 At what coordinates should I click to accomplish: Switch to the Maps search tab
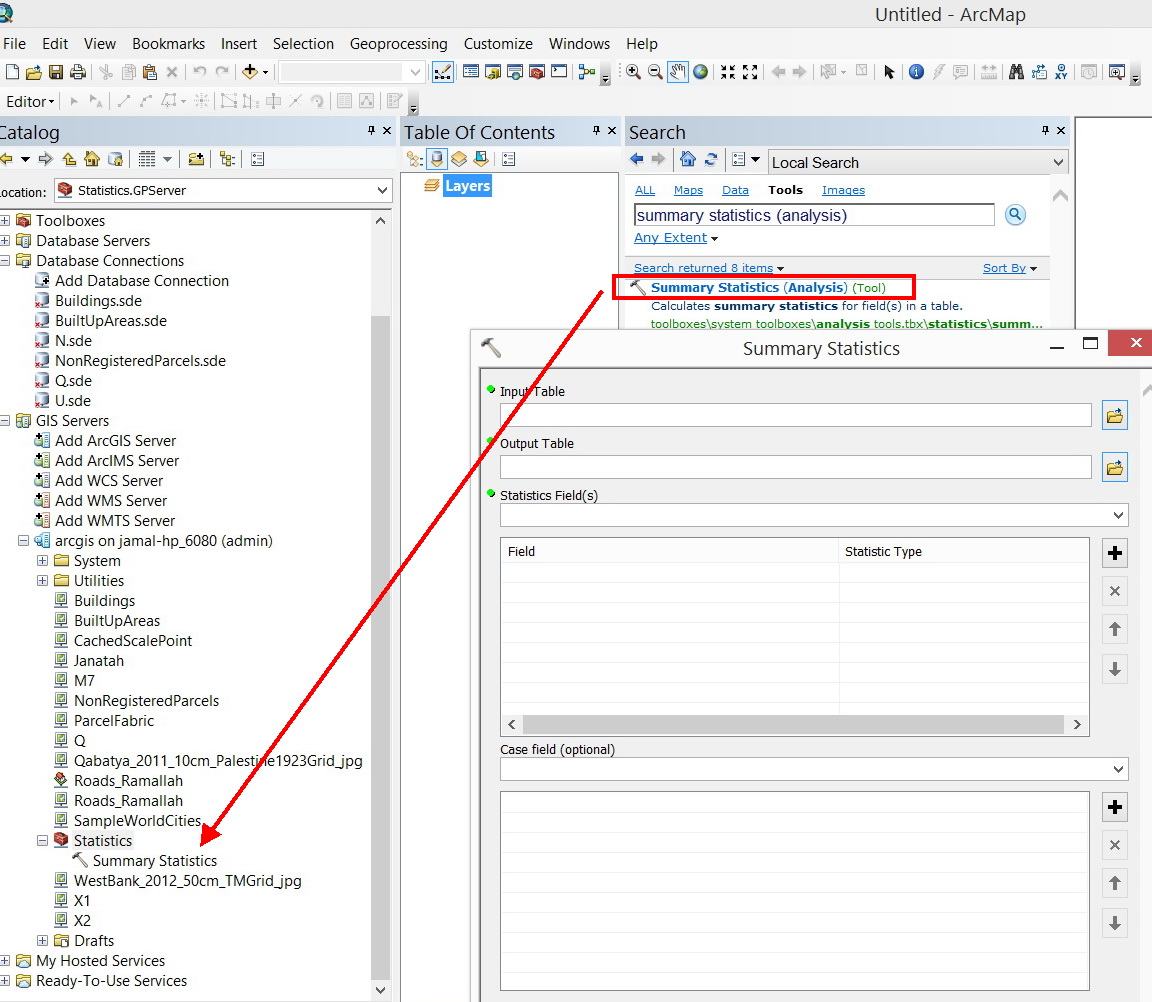point(688,190)
